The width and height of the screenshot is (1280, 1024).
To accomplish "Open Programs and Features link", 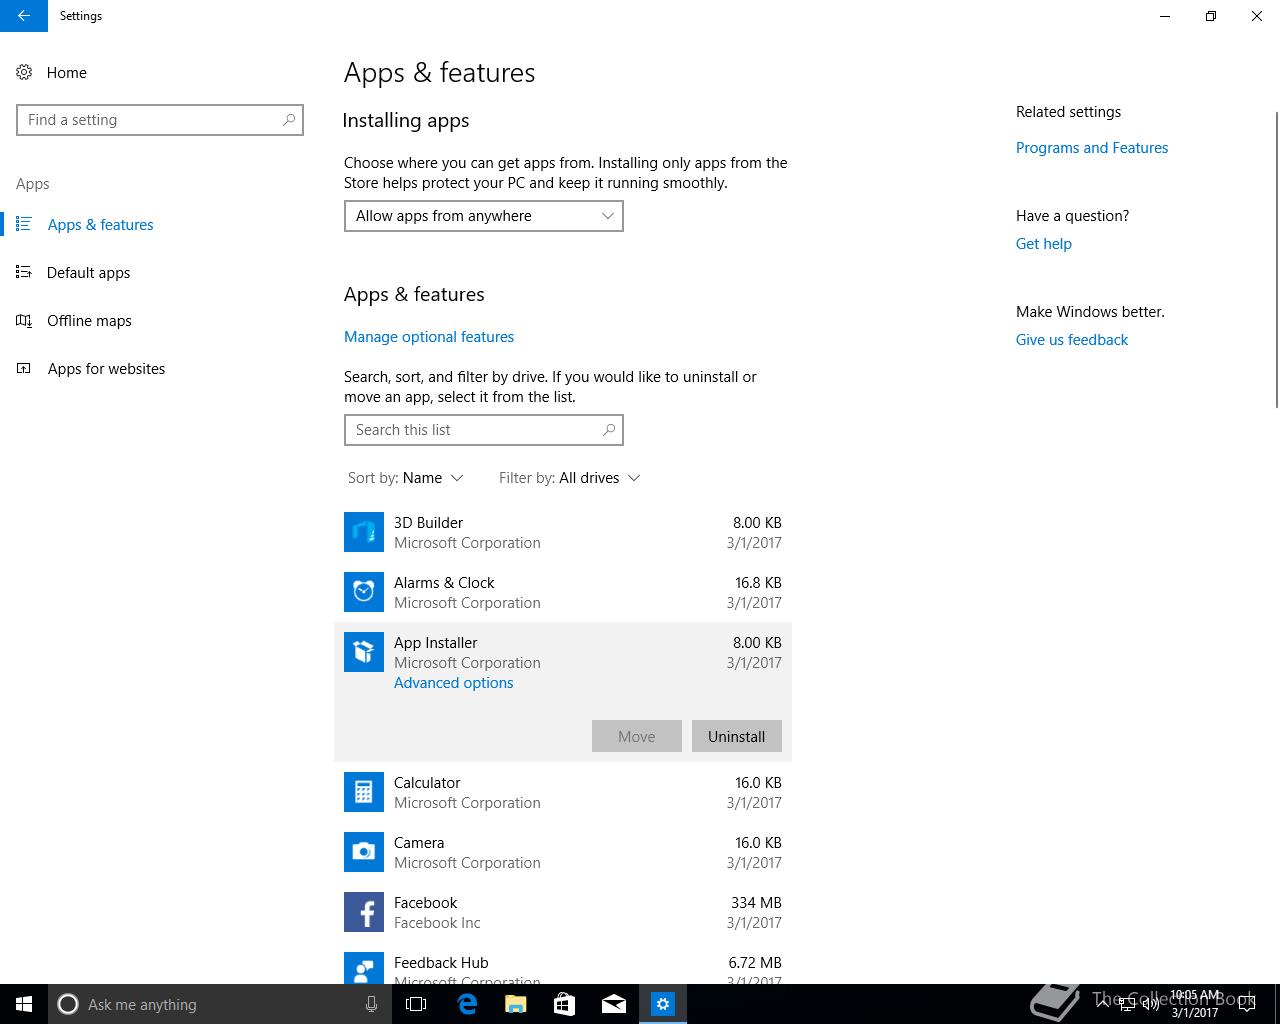I will pyautogui.click(x=1092, y=148).
